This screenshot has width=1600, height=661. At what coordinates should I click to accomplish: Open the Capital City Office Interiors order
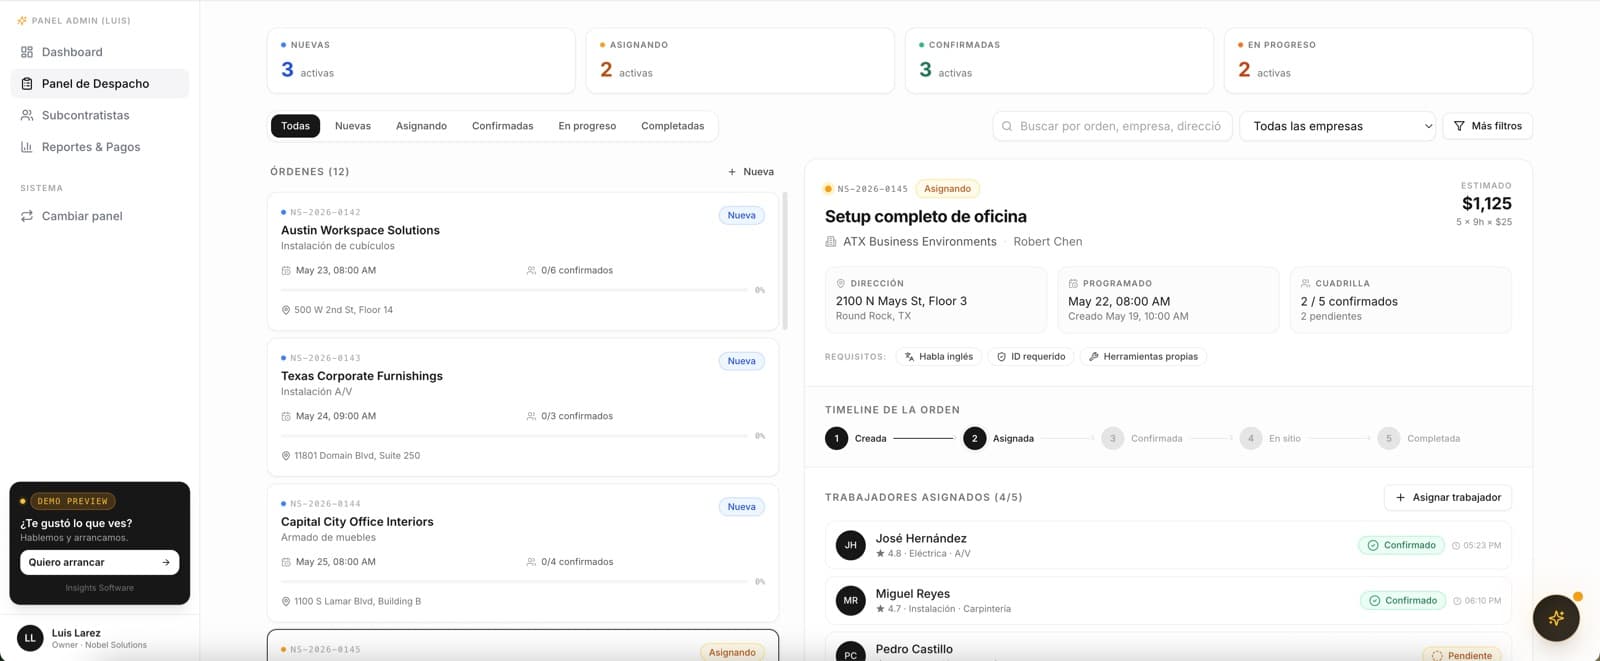pos(523,554)
